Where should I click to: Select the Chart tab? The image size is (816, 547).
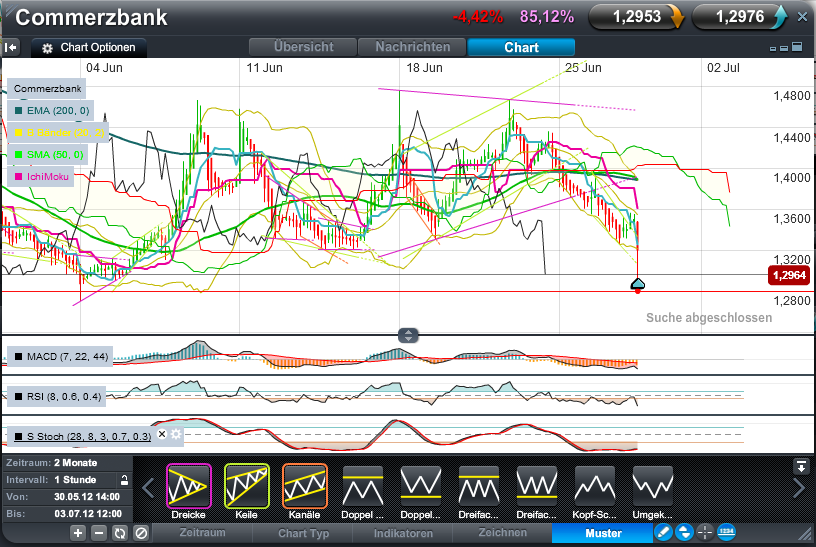(x=521, y=47)
